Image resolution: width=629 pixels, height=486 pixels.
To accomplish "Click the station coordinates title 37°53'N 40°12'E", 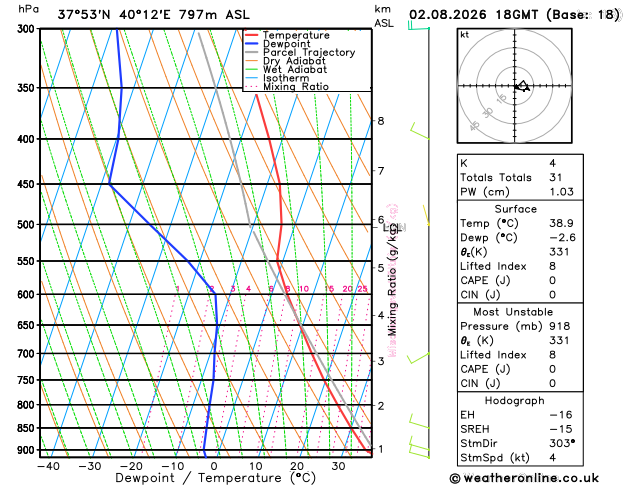I will tap(114, 15).
